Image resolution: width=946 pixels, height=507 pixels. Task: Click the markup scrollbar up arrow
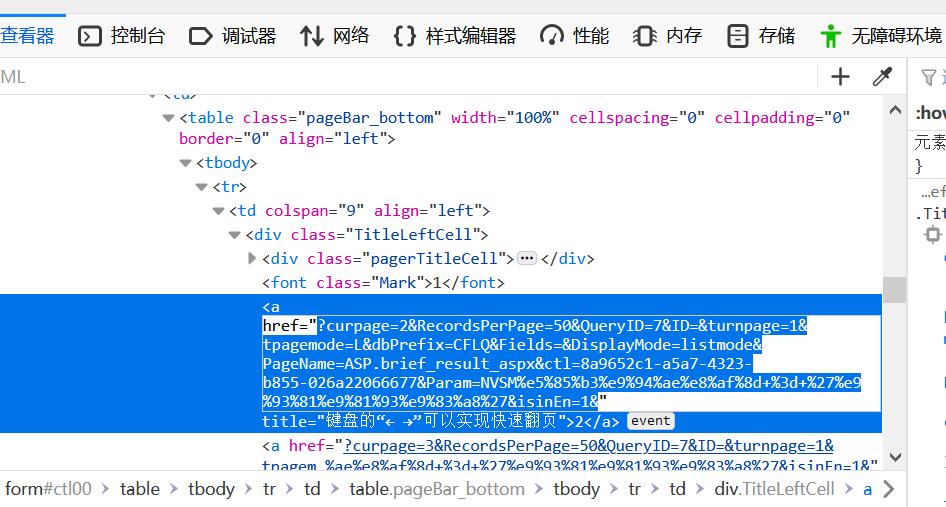895,110
